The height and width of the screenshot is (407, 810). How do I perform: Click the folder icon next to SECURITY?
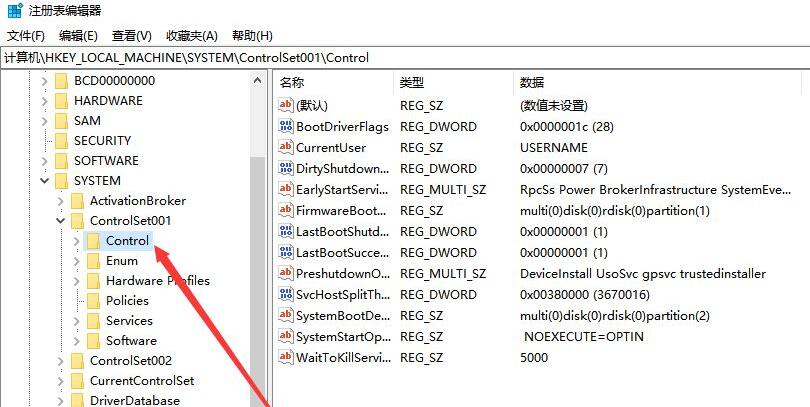click(x=61, y=141)
